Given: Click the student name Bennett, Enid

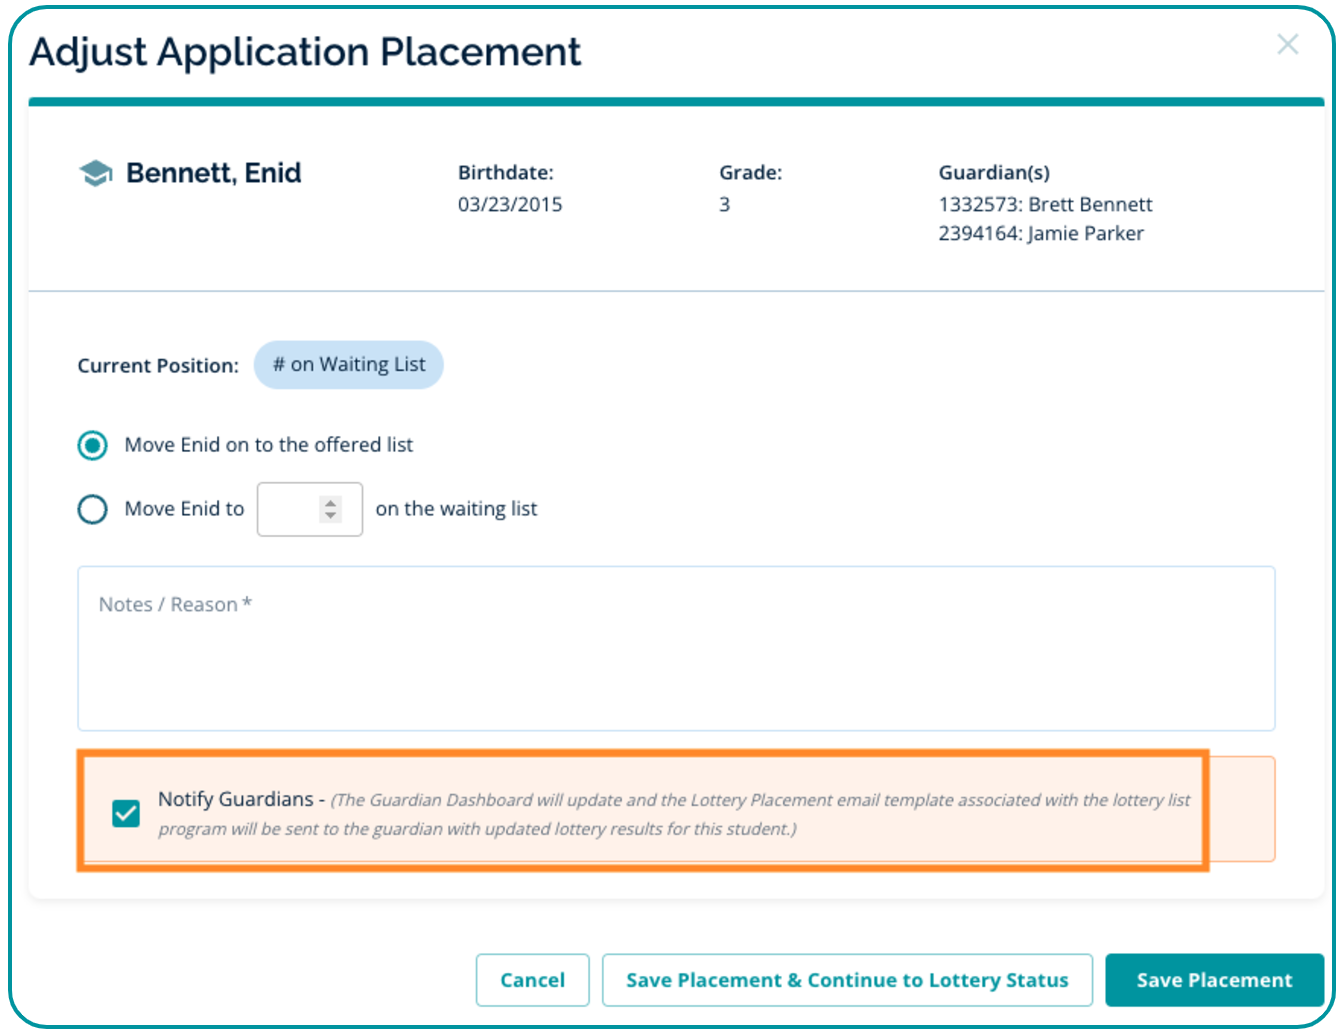Looking at the screenshot, I should pyautogui.click(x=213, y=173).
